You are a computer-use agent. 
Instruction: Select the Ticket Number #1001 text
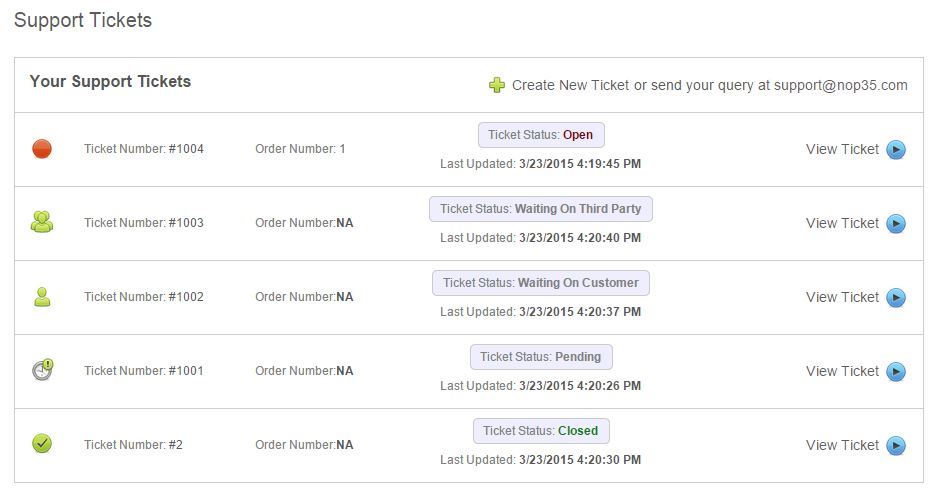tap(143, 371)
